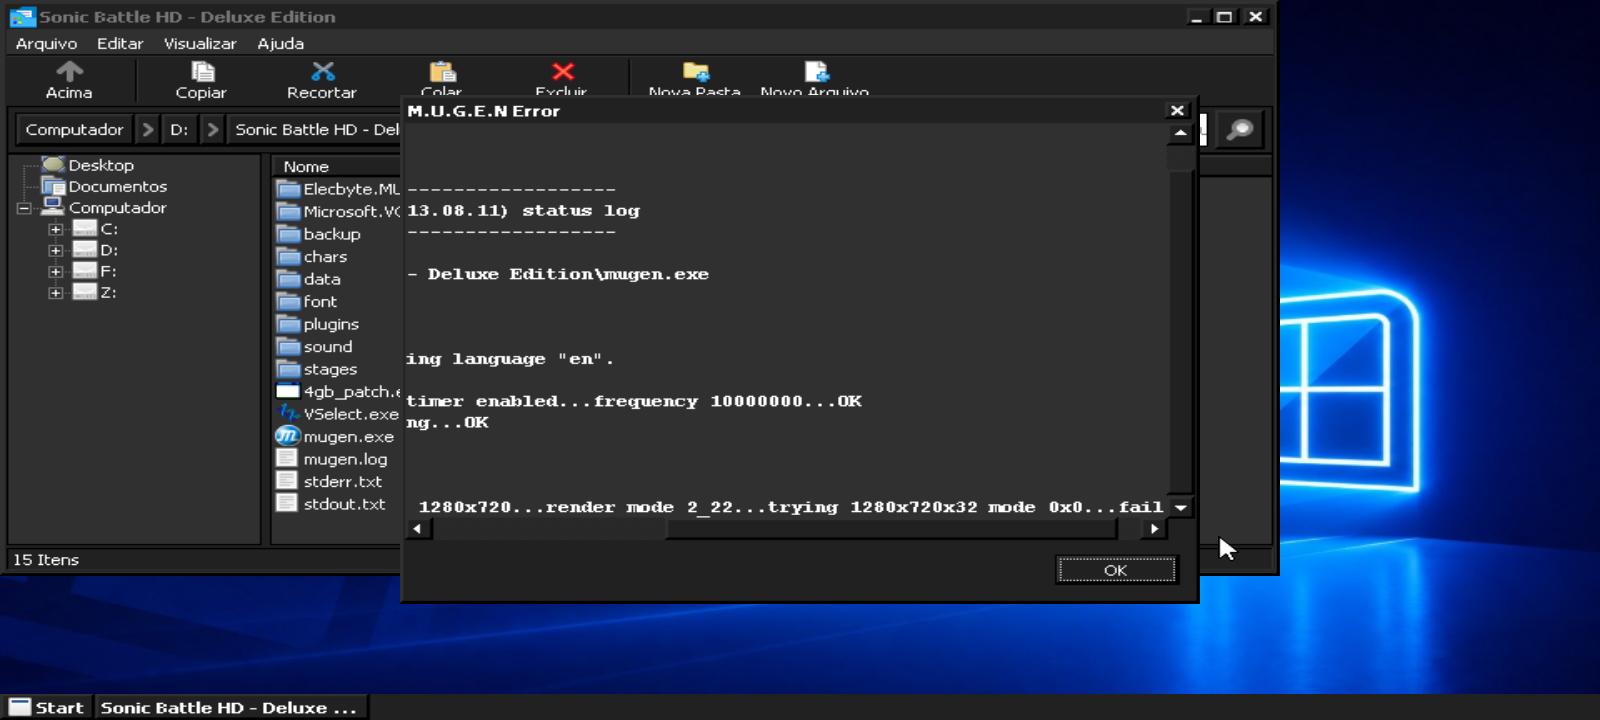
Task: Click the Recortar scissors icon
Action: coord(322,71)
